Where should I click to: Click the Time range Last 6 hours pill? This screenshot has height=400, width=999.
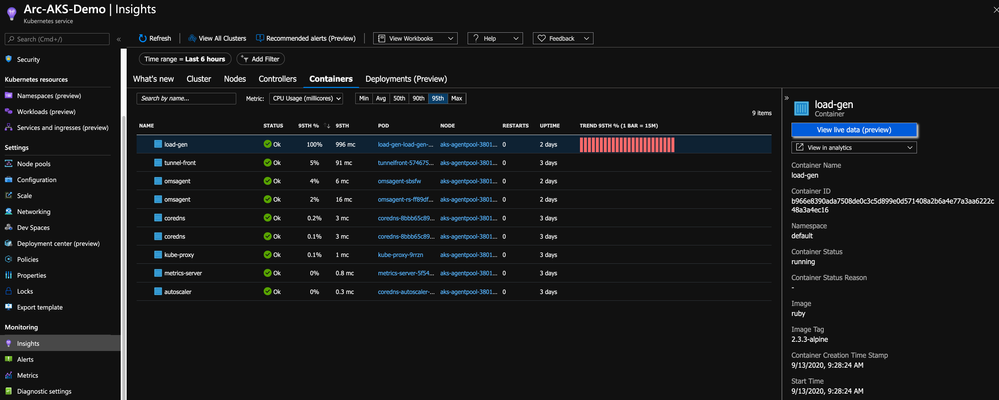[x=185, y=59]
